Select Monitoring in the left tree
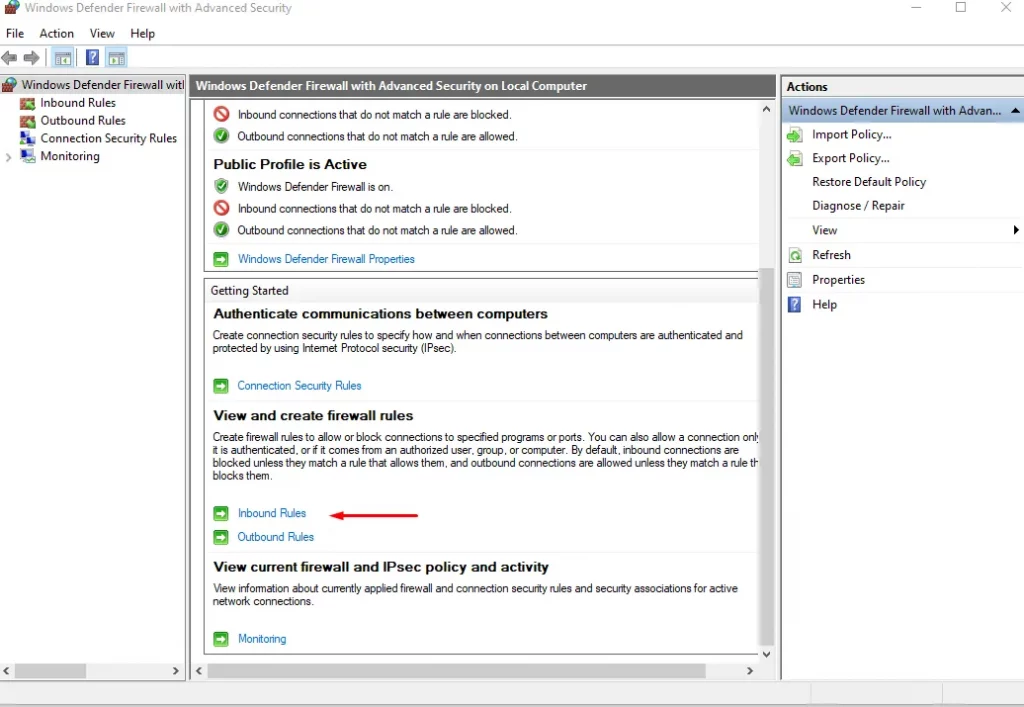The height and width of the screenshot is (707, 1024). [70, 156]
